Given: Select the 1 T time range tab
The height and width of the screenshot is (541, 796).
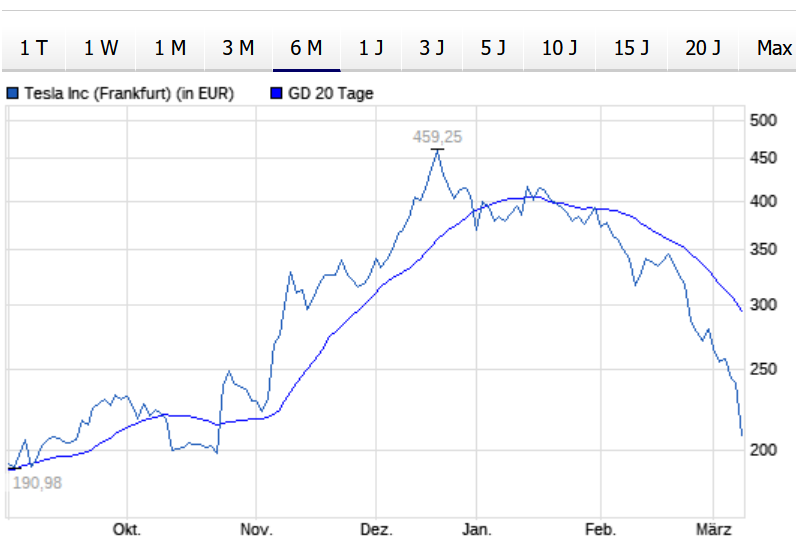Looking at the screenshot, I should (x=34, y=49).
